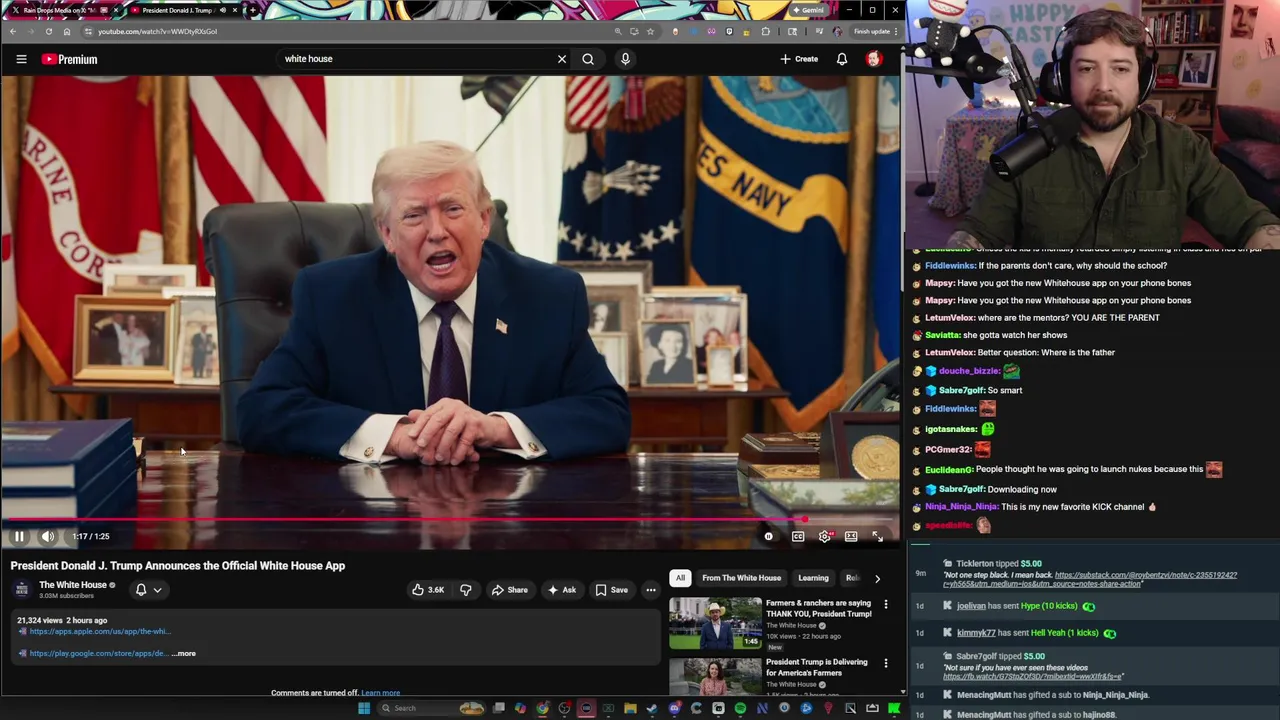The width and height of the screenshot is (1280, 720).
Task: Toggle the autoplay switch in player
Action: coord(768,536)
